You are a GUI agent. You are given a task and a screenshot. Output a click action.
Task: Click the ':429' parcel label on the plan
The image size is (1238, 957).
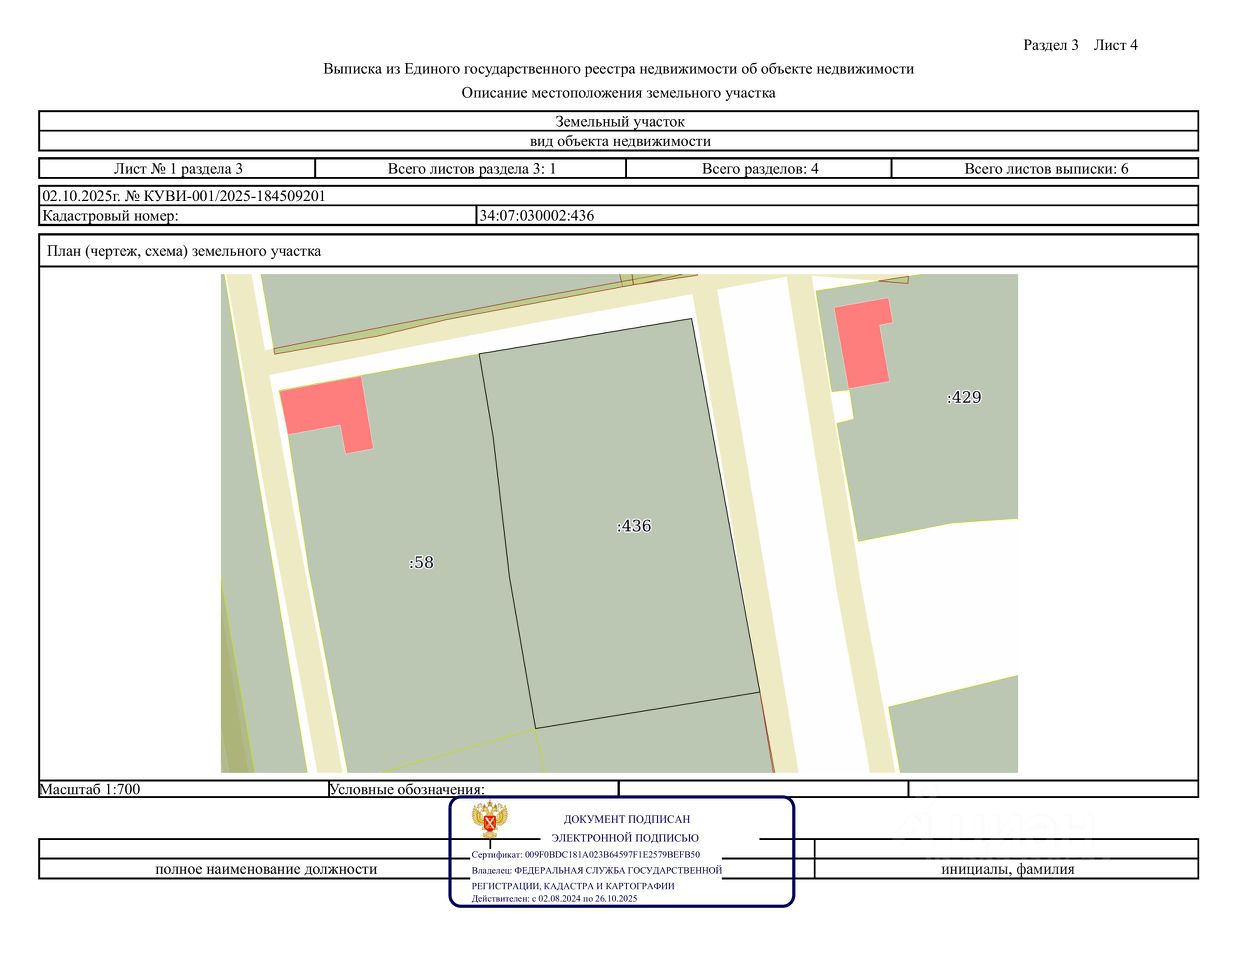point(964,397)
